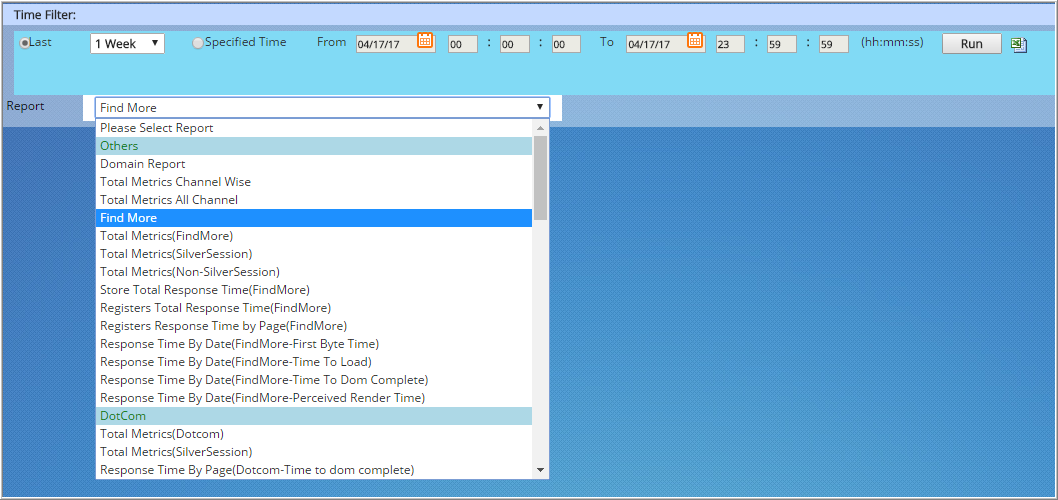Export report using the Excel icon
This screenshot has height=500, width=1058.
[x=1019, y=45]
